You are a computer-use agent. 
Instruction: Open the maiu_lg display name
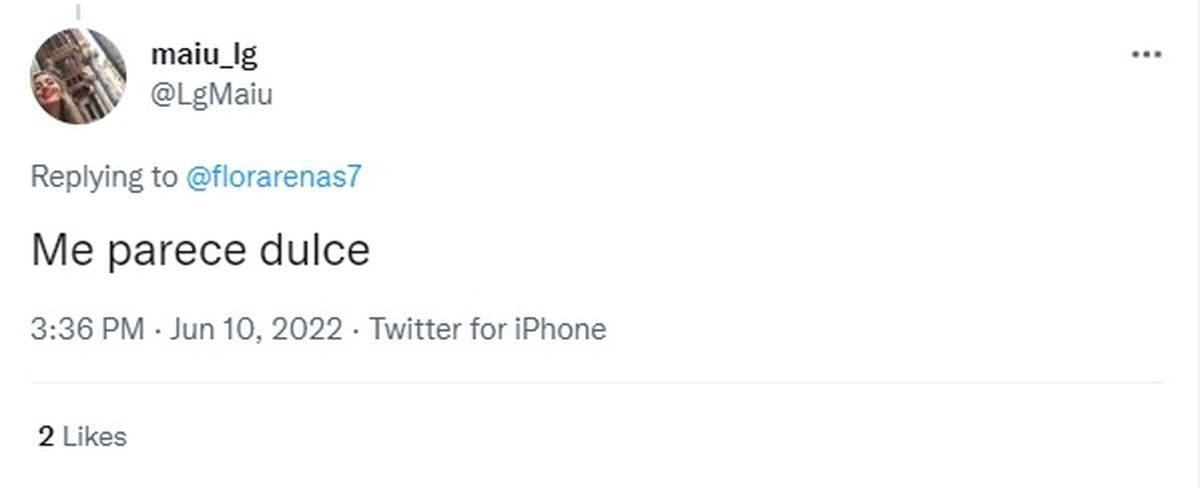click(x=204, y=54)
